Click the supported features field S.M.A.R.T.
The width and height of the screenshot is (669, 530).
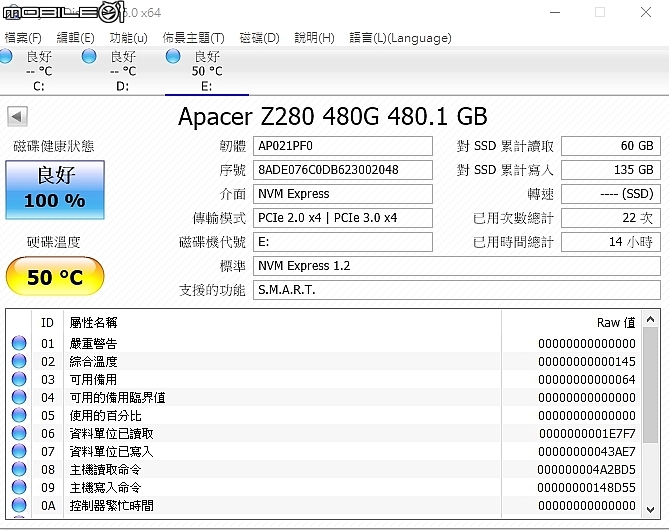click(x=457, y=290)
